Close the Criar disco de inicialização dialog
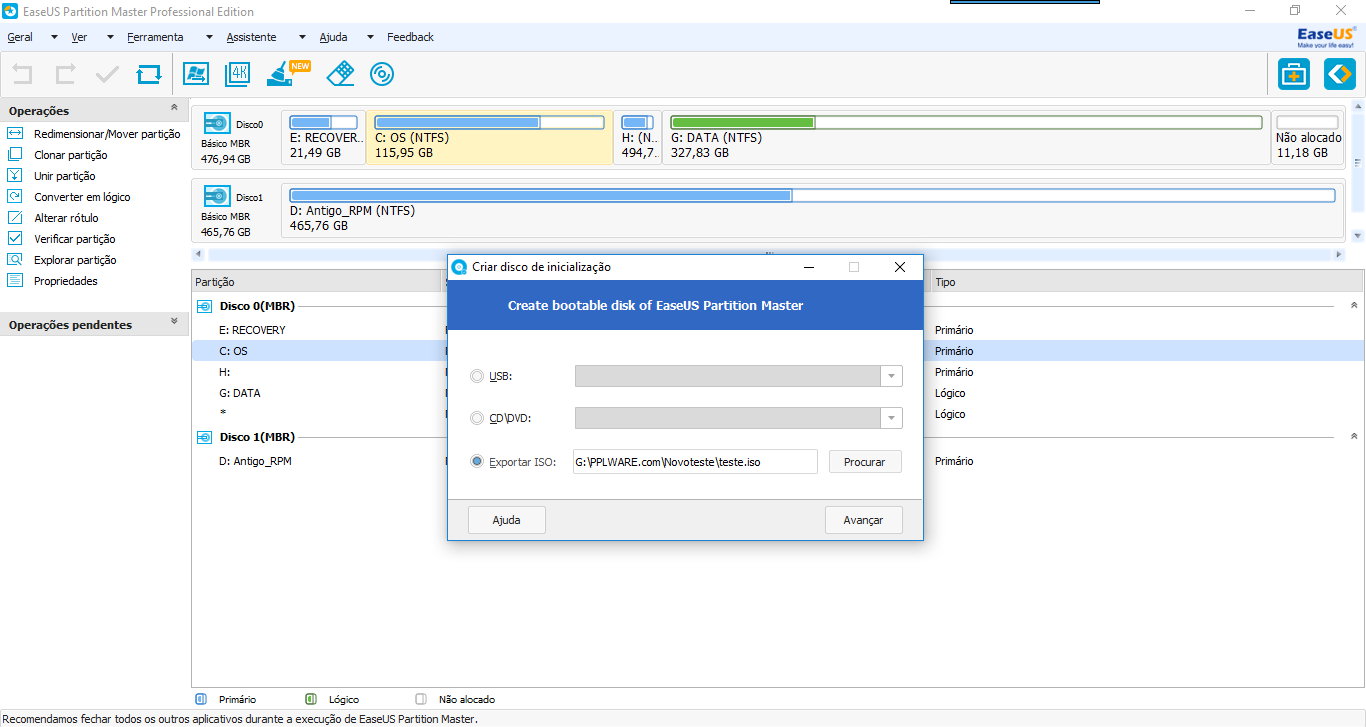 click(x=899, y=267)
